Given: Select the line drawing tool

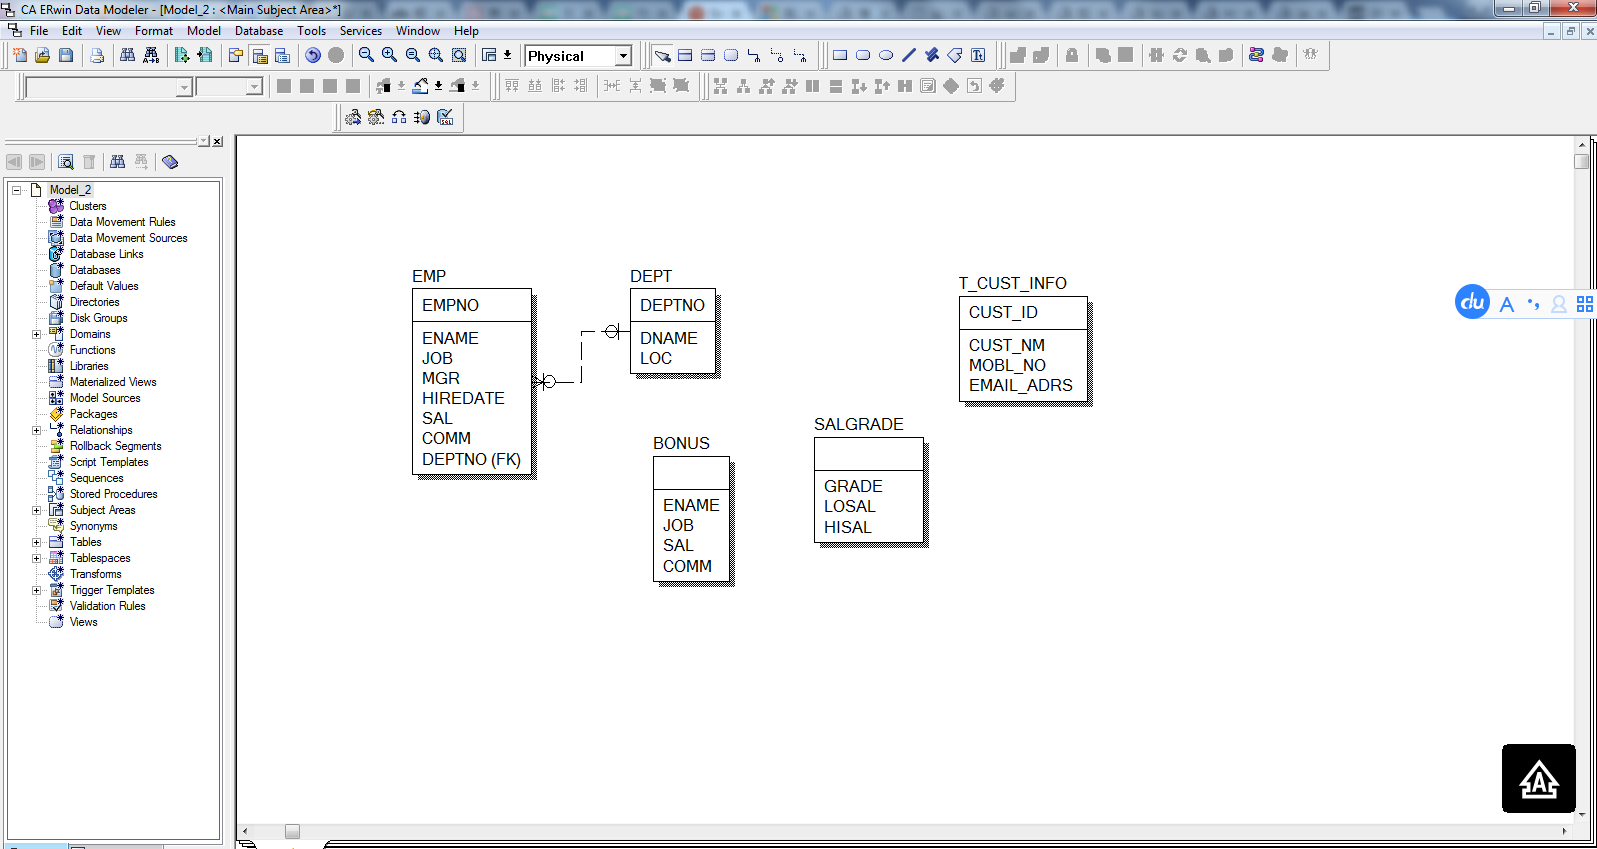Looking at the screenshot, I should [x=909, y=55].
